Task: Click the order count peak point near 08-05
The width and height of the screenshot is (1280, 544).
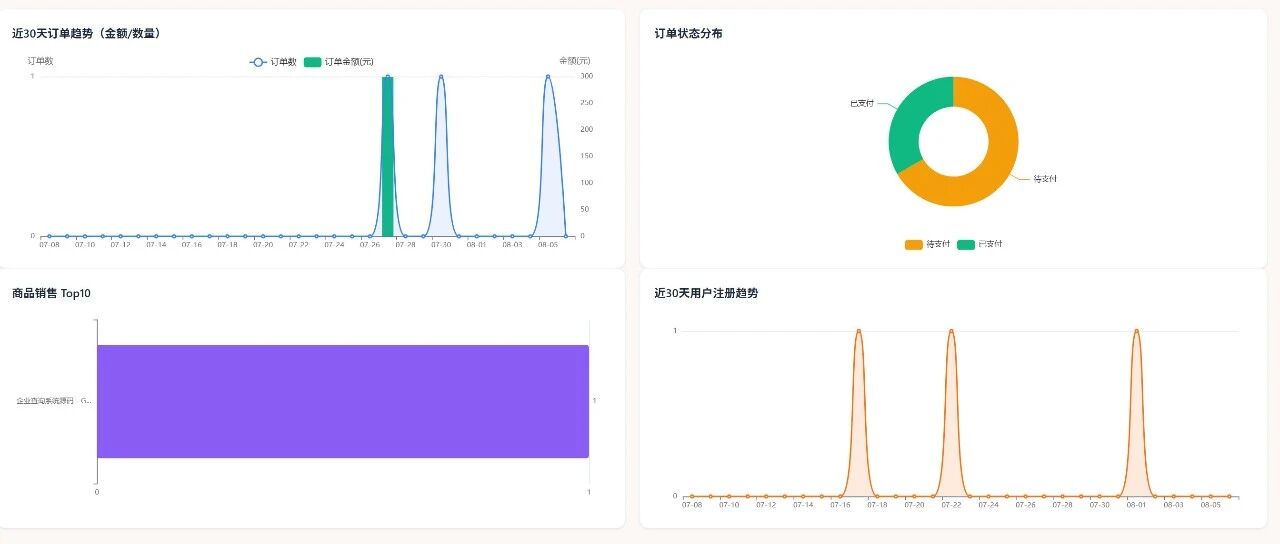Action: coord(548,76)
